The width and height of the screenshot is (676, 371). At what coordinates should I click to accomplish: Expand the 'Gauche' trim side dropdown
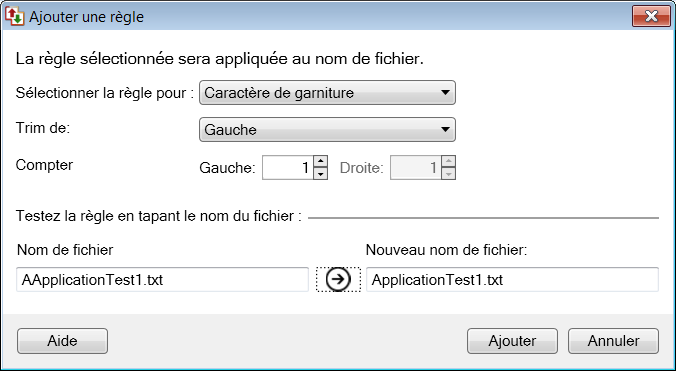point(327,130)
